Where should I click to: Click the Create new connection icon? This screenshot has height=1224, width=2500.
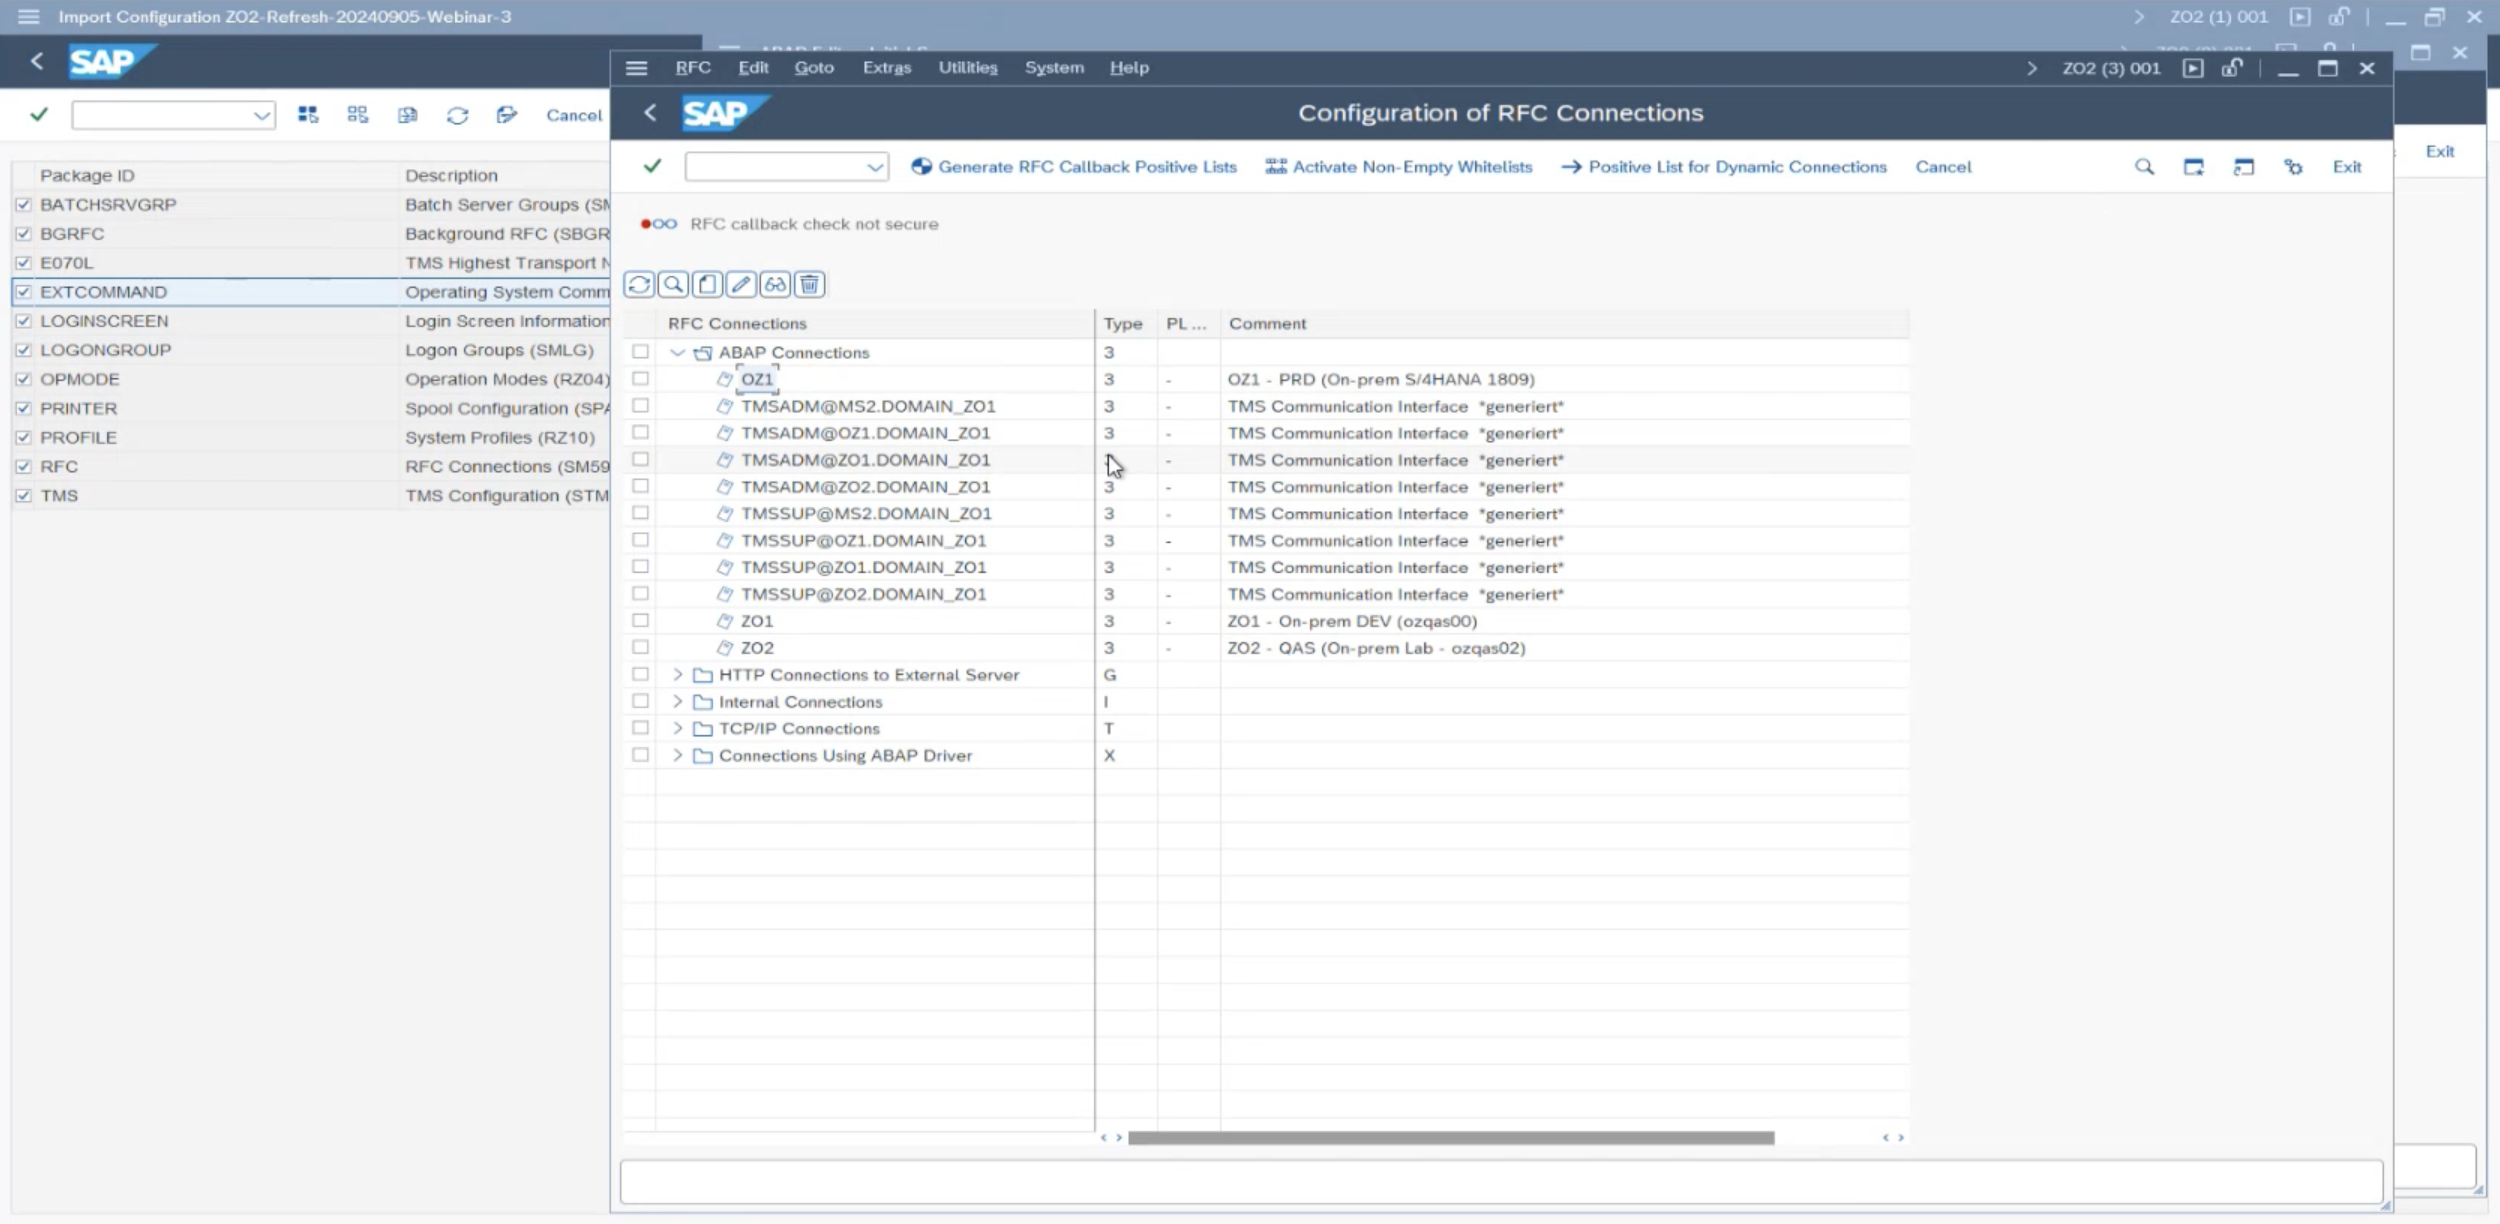click(708, 285)
